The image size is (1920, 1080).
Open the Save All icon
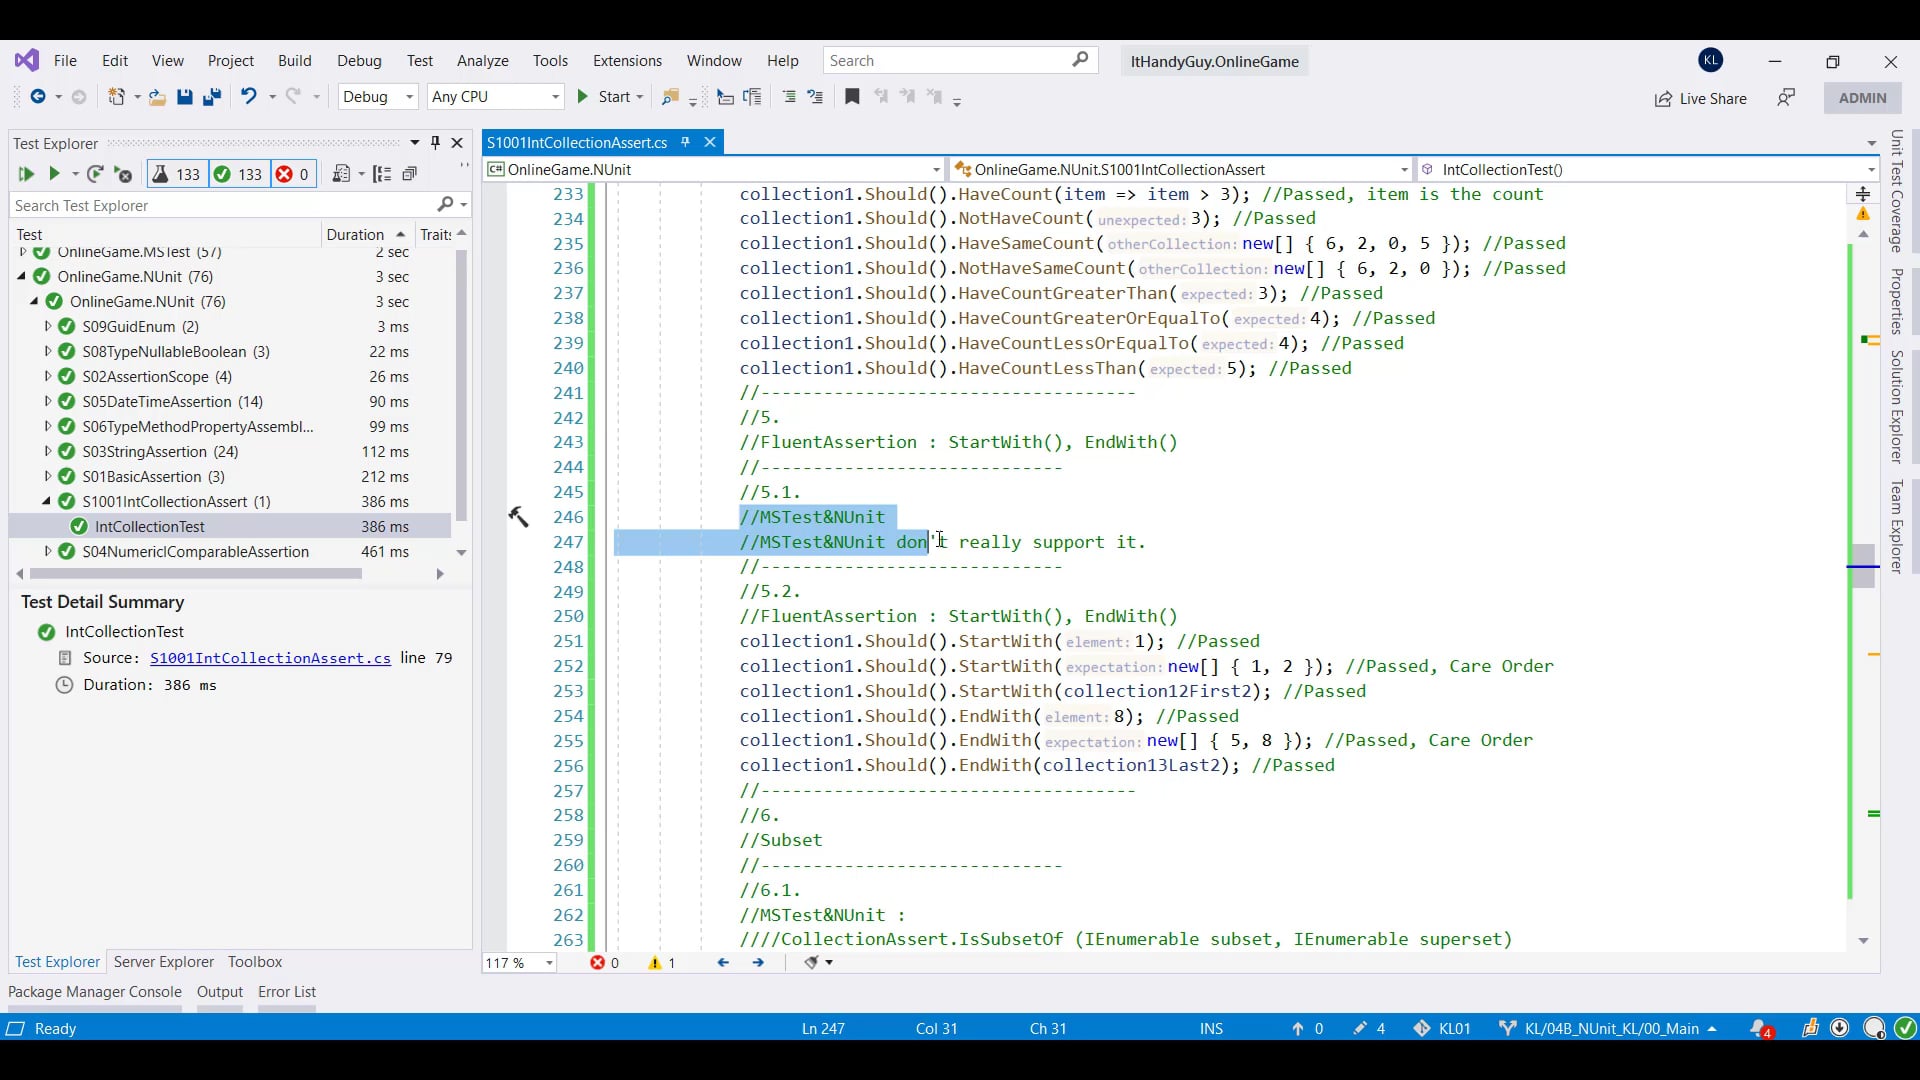click(x=211, y=97)
